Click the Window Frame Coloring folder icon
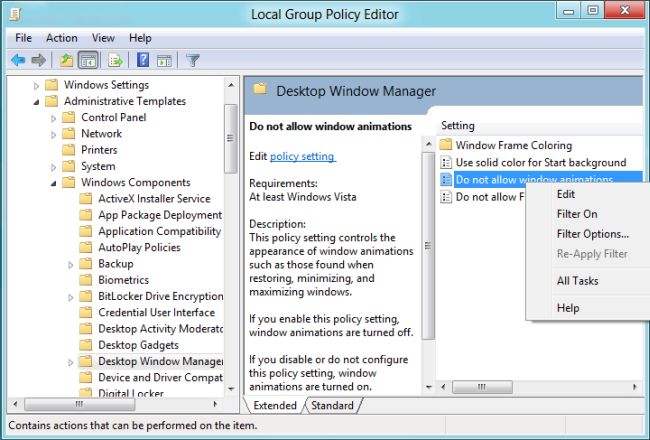Screen dimensions: 650x440 point(446,145)
